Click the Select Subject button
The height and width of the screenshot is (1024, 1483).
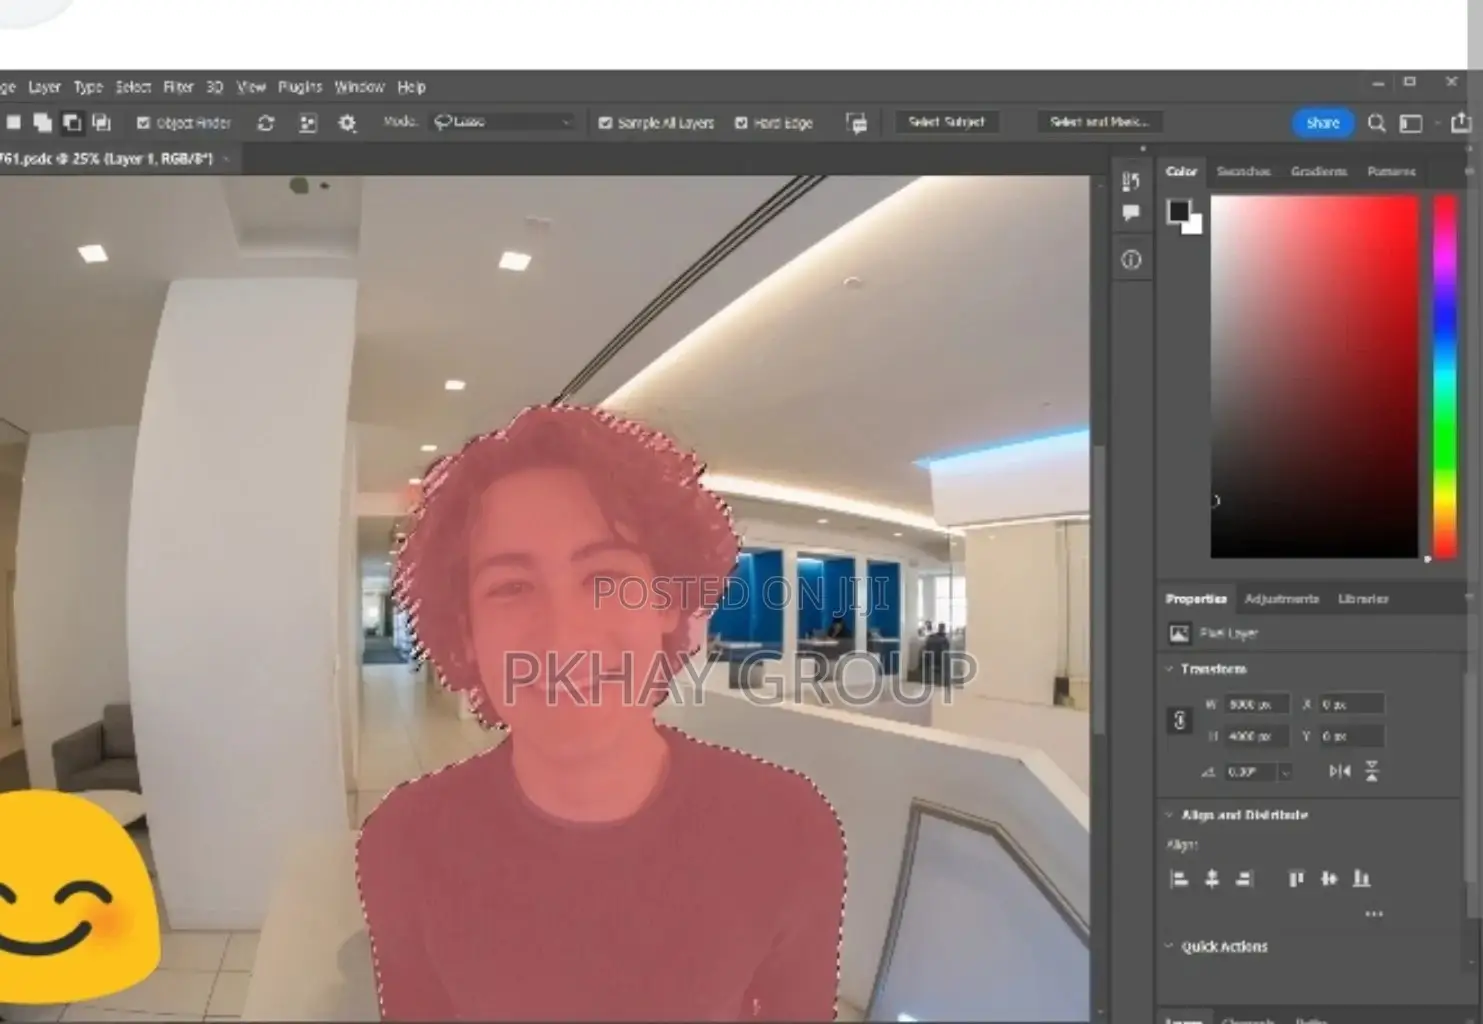(x=946, y=122)
